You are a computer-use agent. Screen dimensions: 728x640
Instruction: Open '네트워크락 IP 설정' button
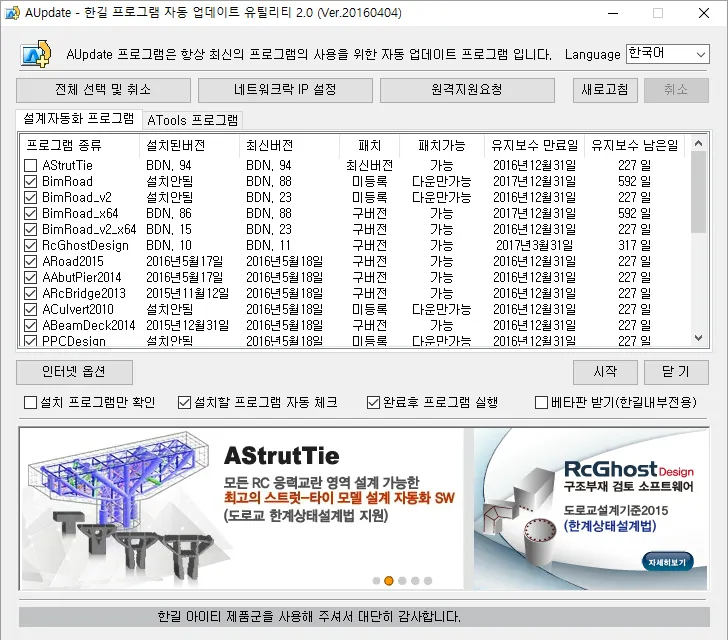pos(285,90)
